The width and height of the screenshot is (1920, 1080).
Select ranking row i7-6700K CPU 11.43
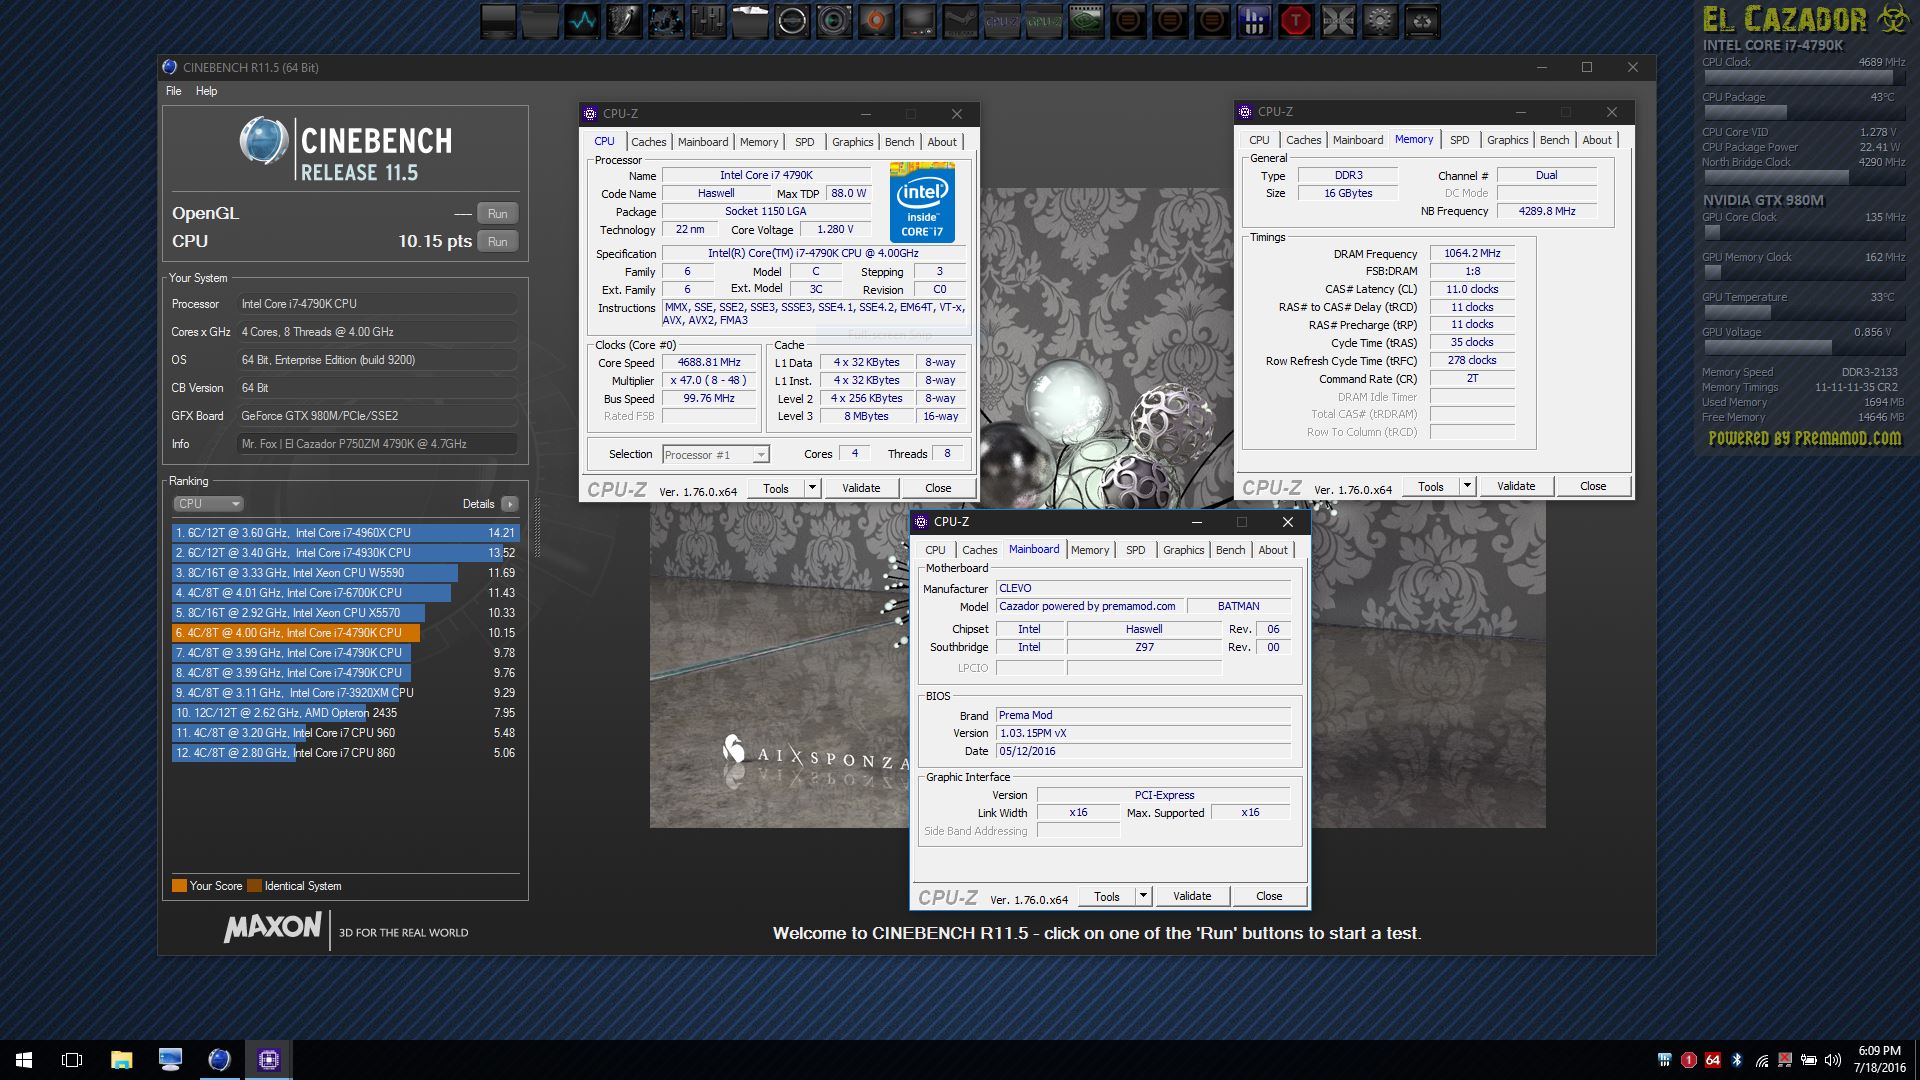click(345, 593)
